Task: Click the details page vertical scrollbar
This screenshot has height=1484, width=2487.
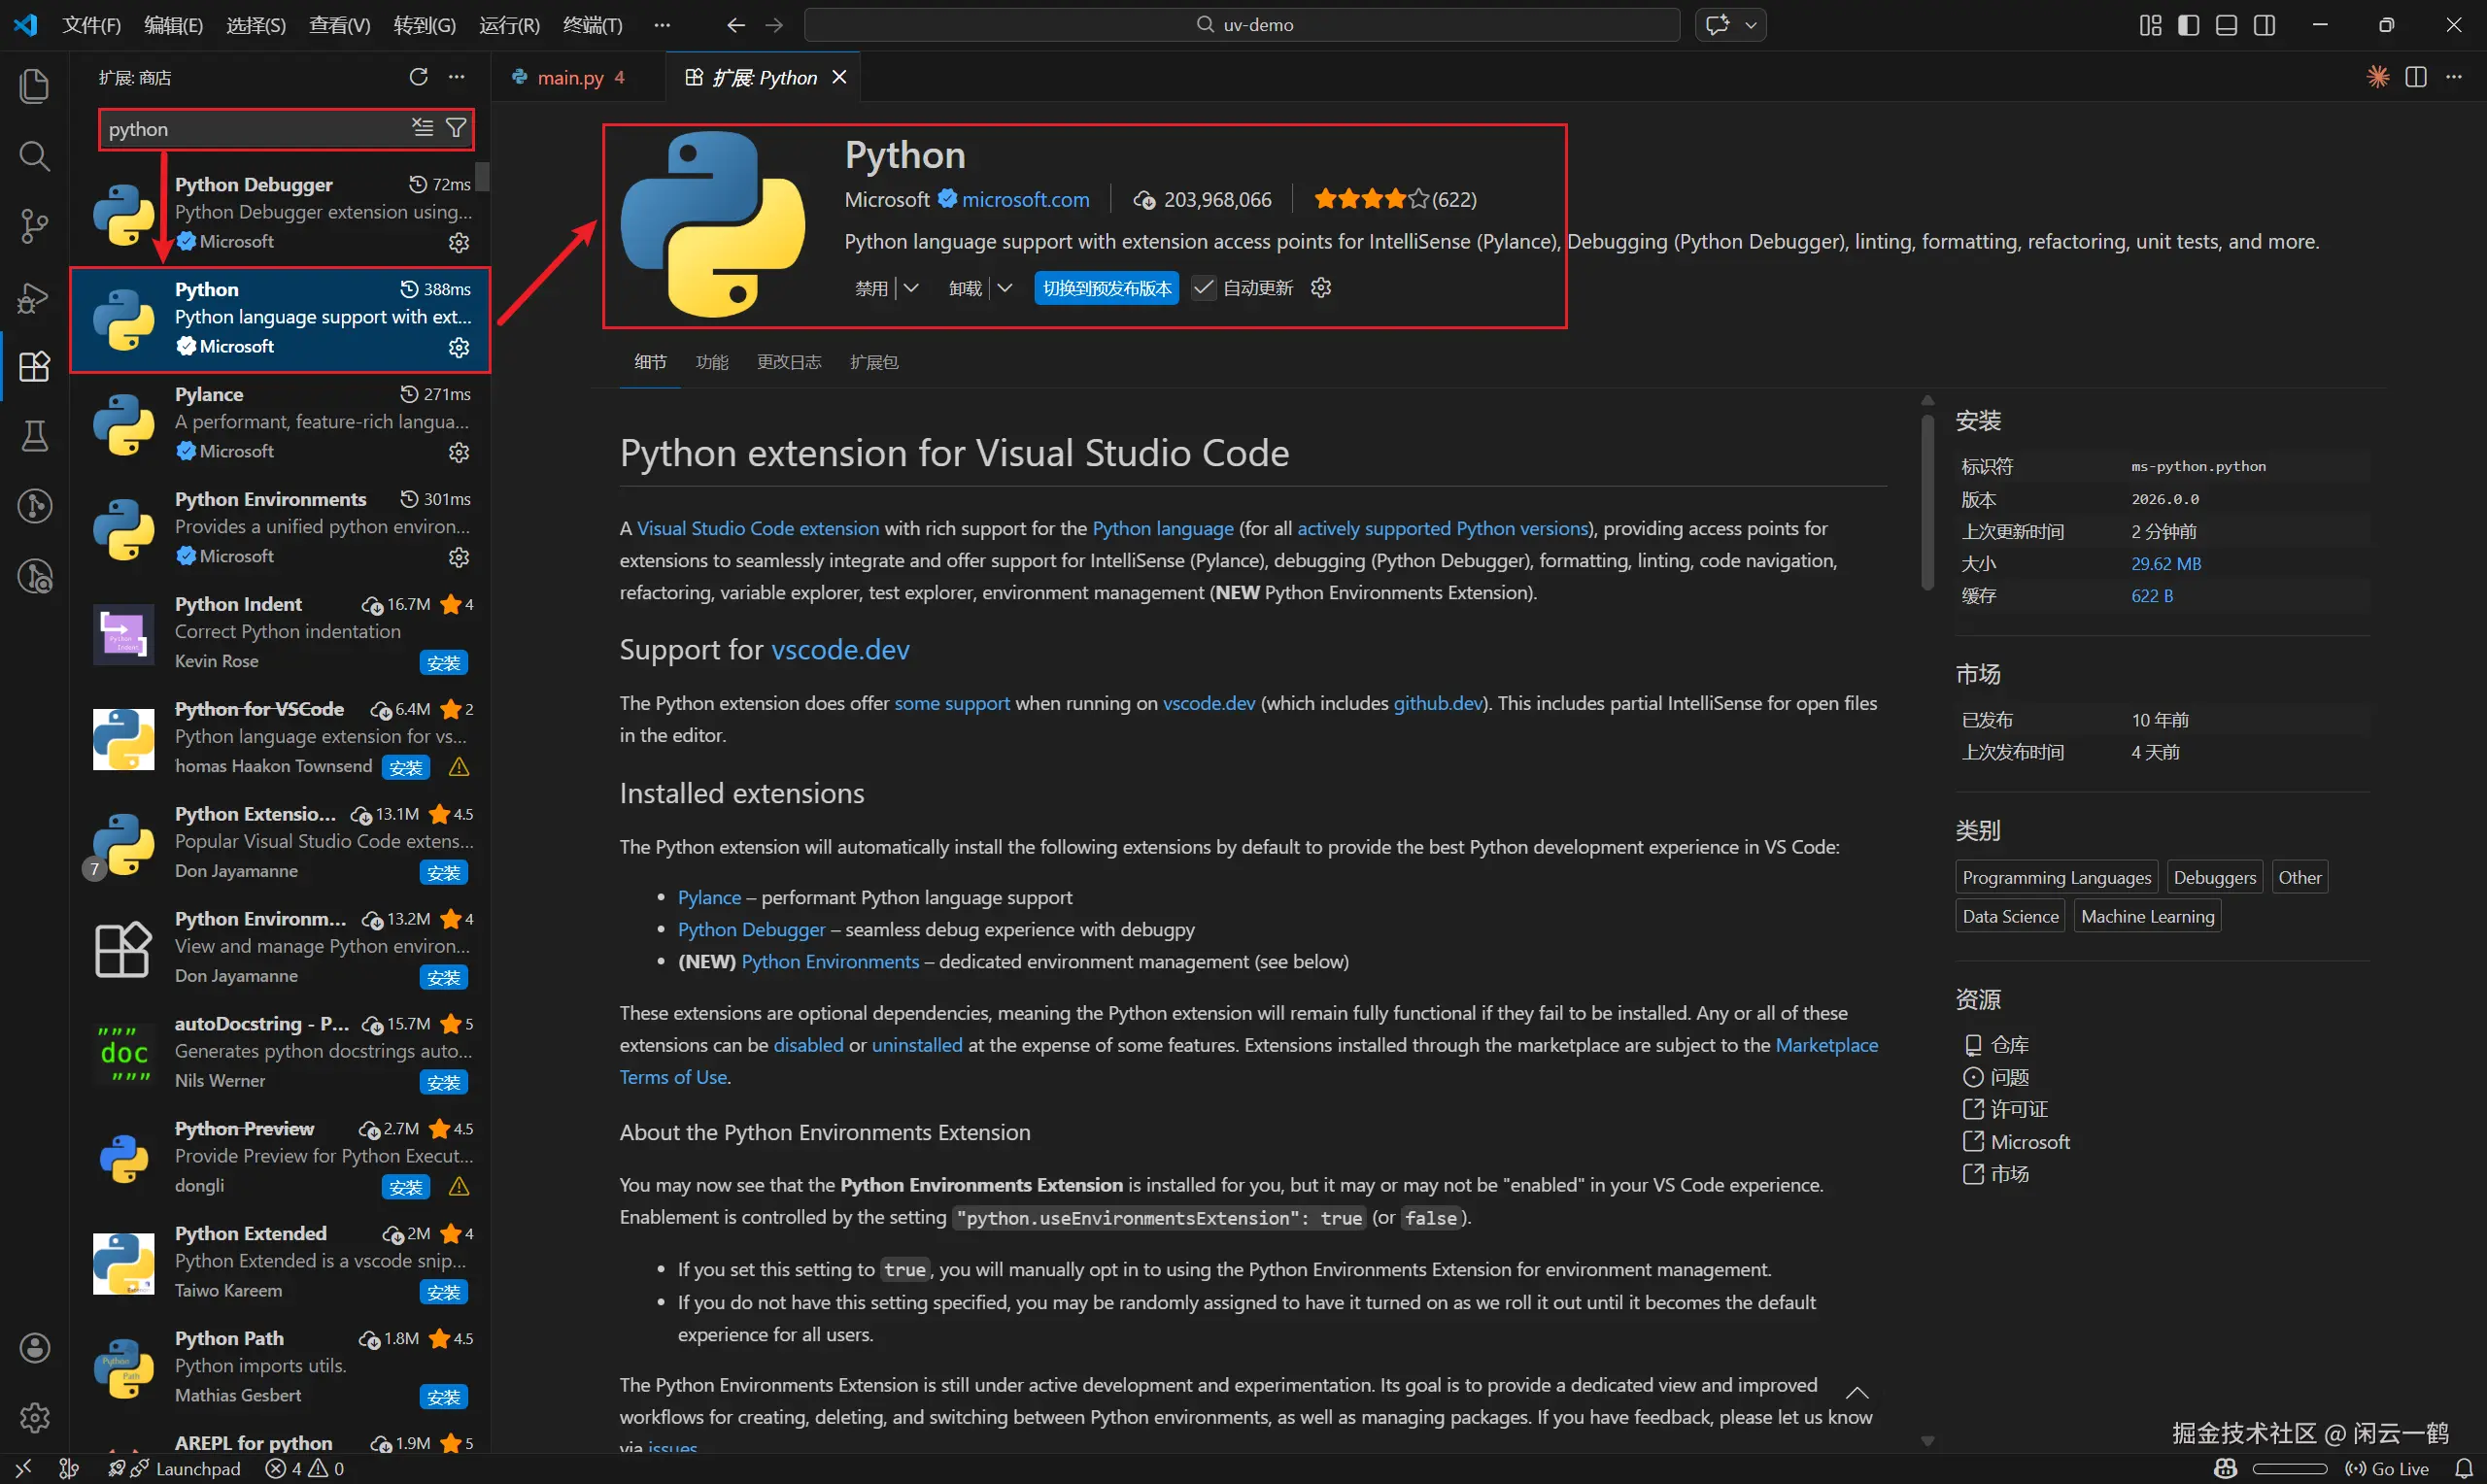Action: 1927,500
